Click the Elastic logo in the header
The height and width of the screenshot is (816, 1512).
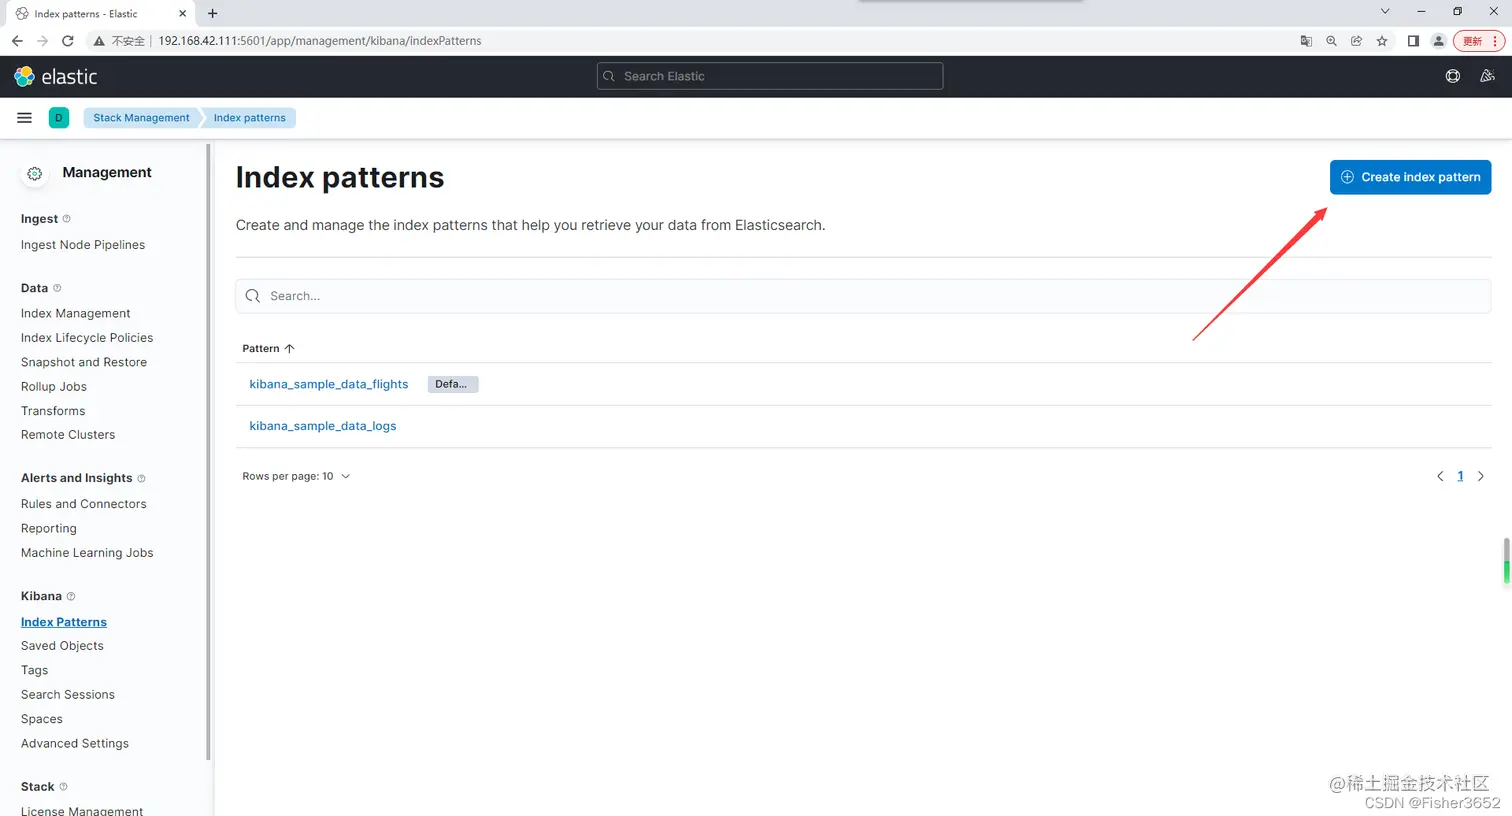pyautogui.click(x=56, y=77)
